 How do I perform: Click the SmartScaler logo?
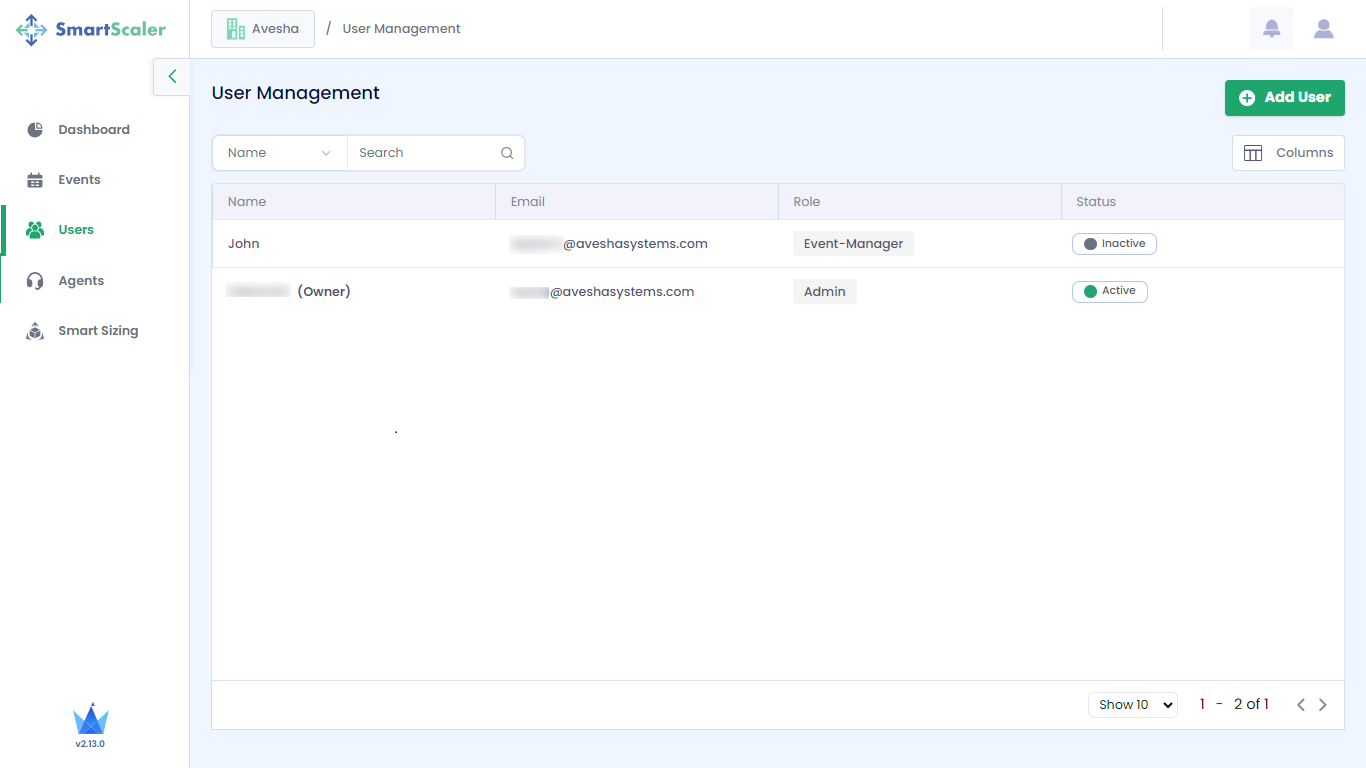pos(91,30)
